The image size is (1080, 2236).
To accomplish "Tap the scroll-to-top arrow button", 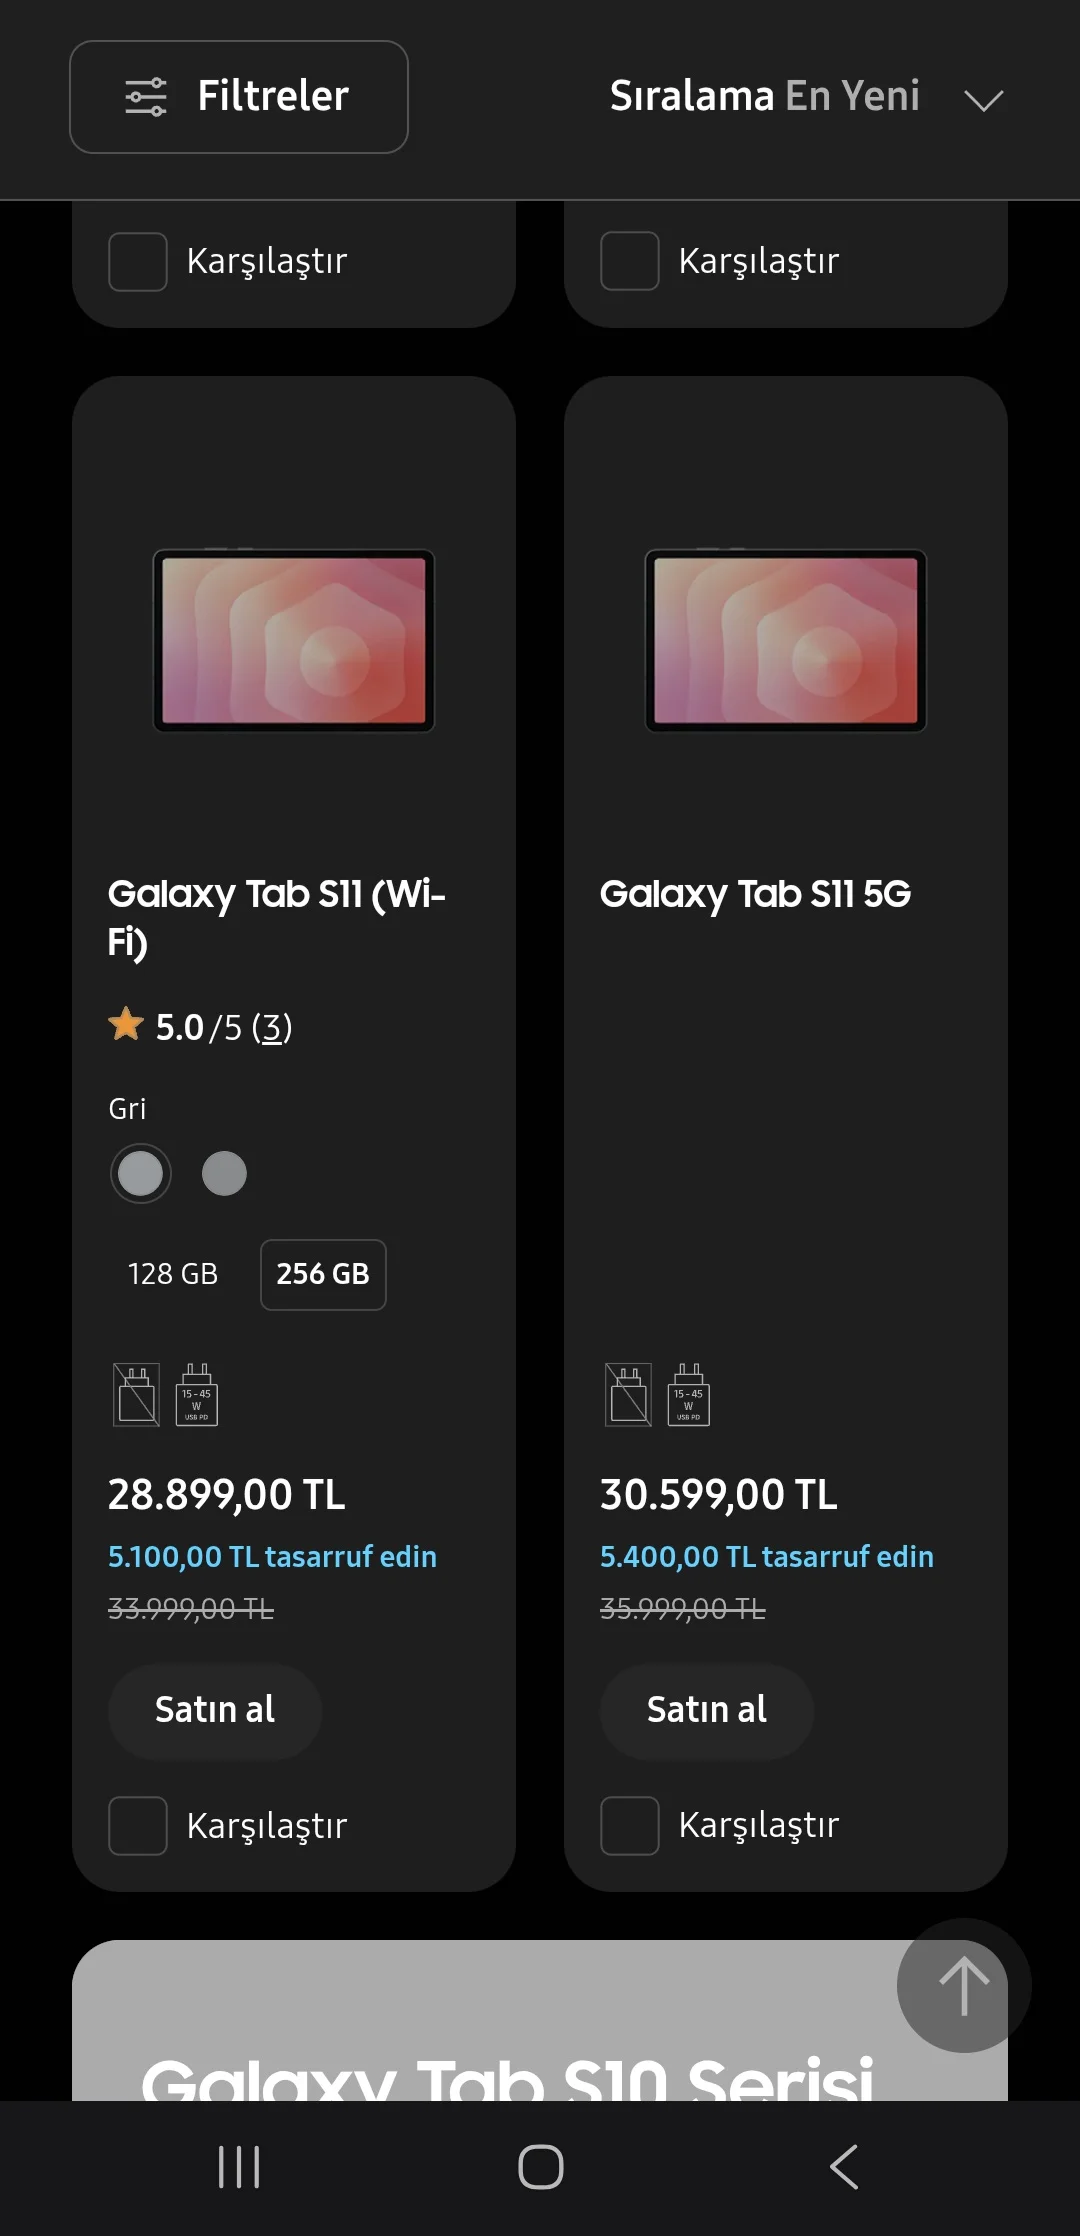I will [963, 1986].
